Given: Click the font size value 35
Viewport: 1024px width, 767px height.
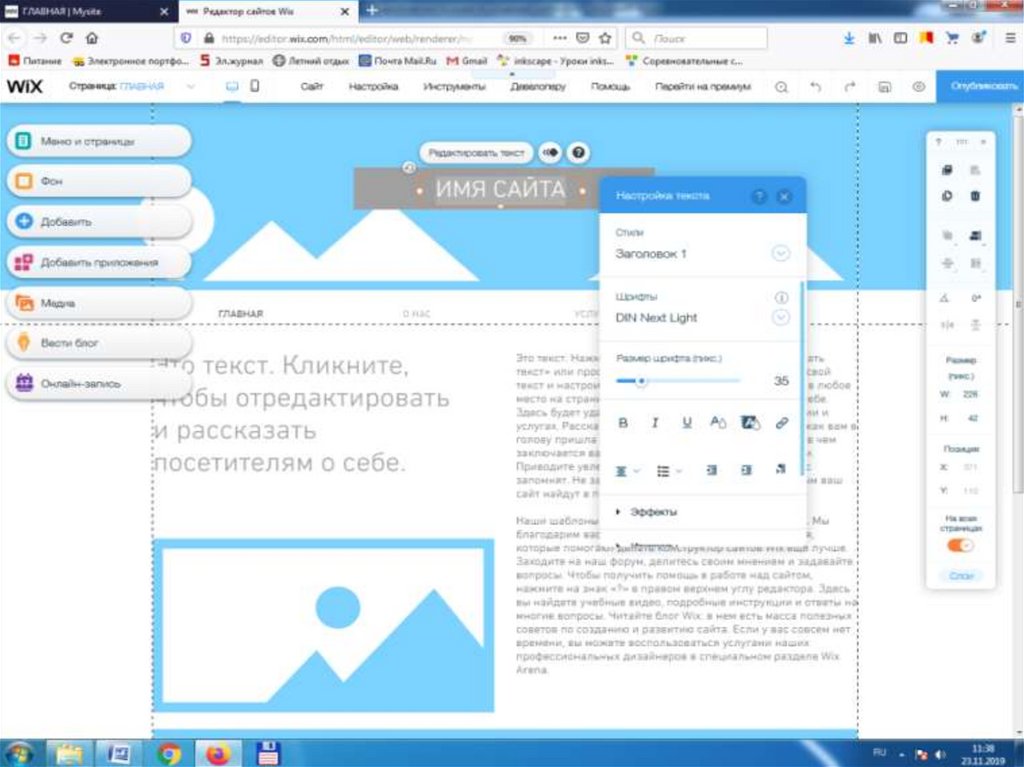Looking at the screenshot, I should tap(781, 381).
